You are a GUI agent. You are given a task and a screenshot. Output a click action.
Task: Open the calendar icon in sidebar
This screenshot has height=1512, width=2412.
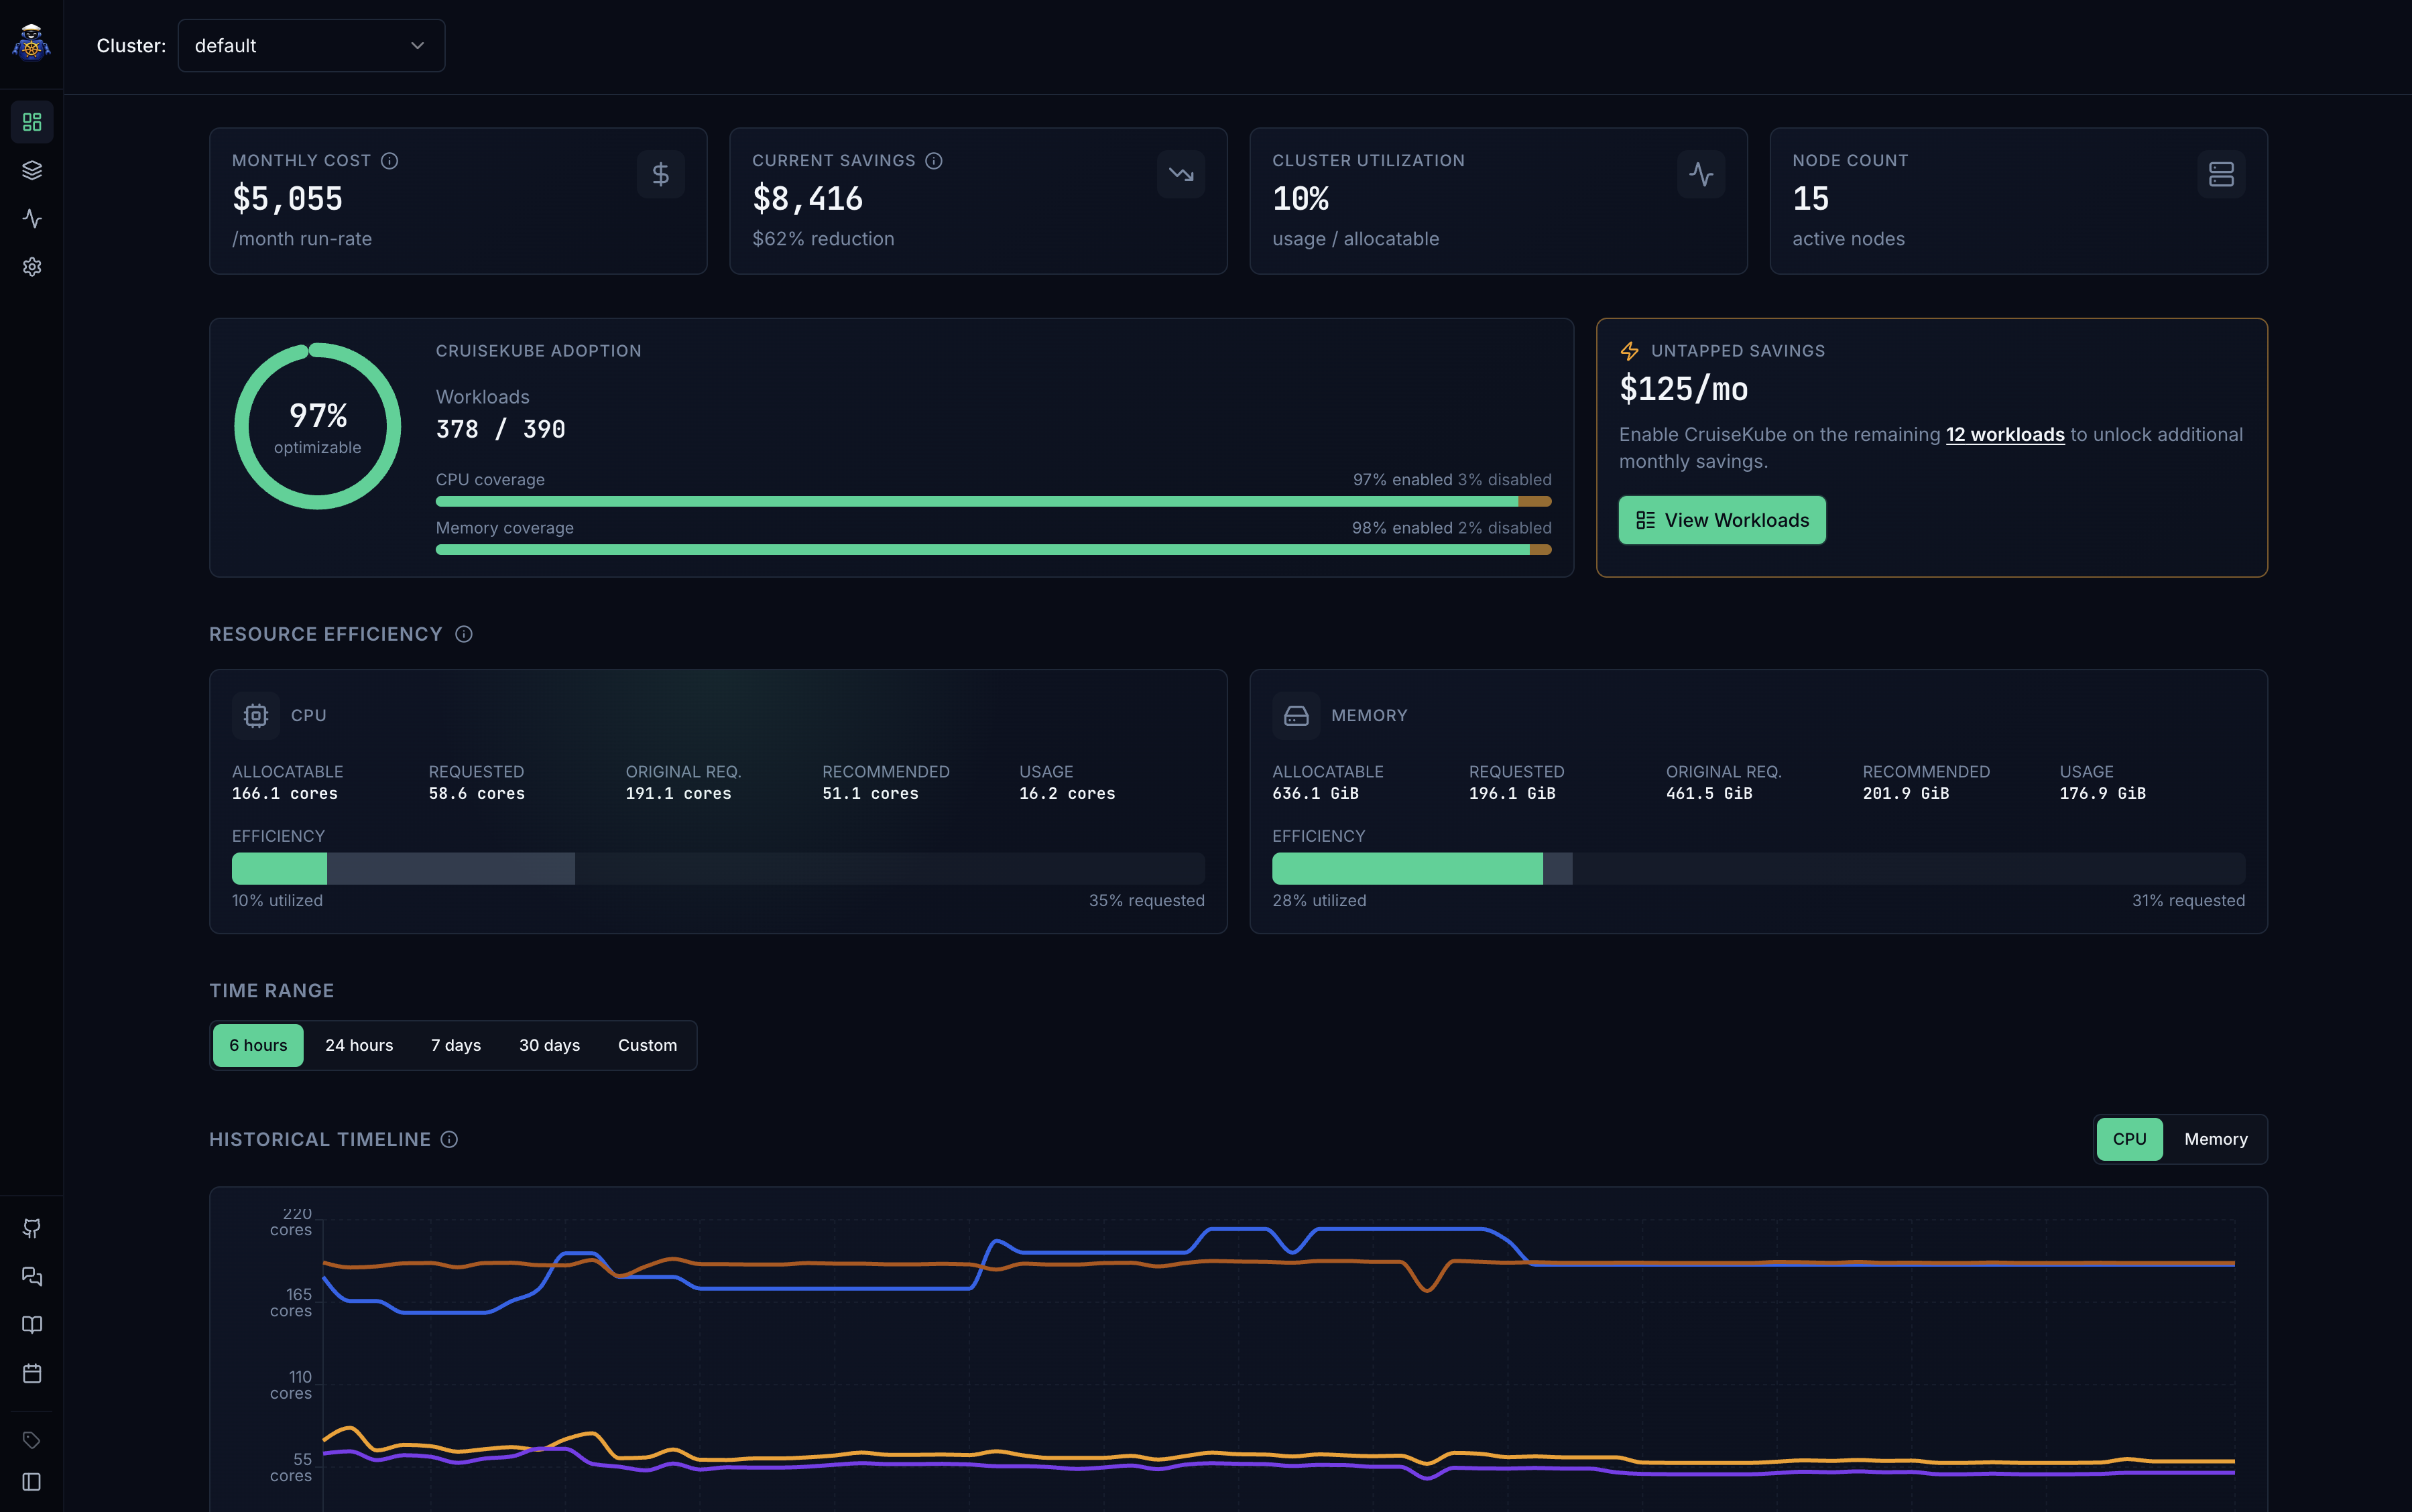[31, 1373]
